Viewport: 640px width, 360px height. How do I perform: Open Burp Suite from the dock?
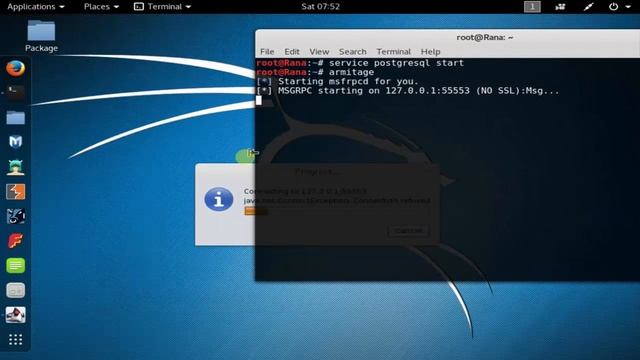tap(16, 191)
